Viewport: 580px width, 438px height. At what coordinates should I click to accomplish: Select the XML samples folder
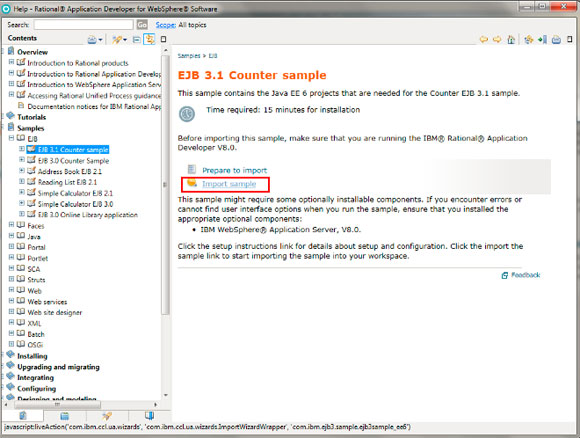click(x=34, y=324)
